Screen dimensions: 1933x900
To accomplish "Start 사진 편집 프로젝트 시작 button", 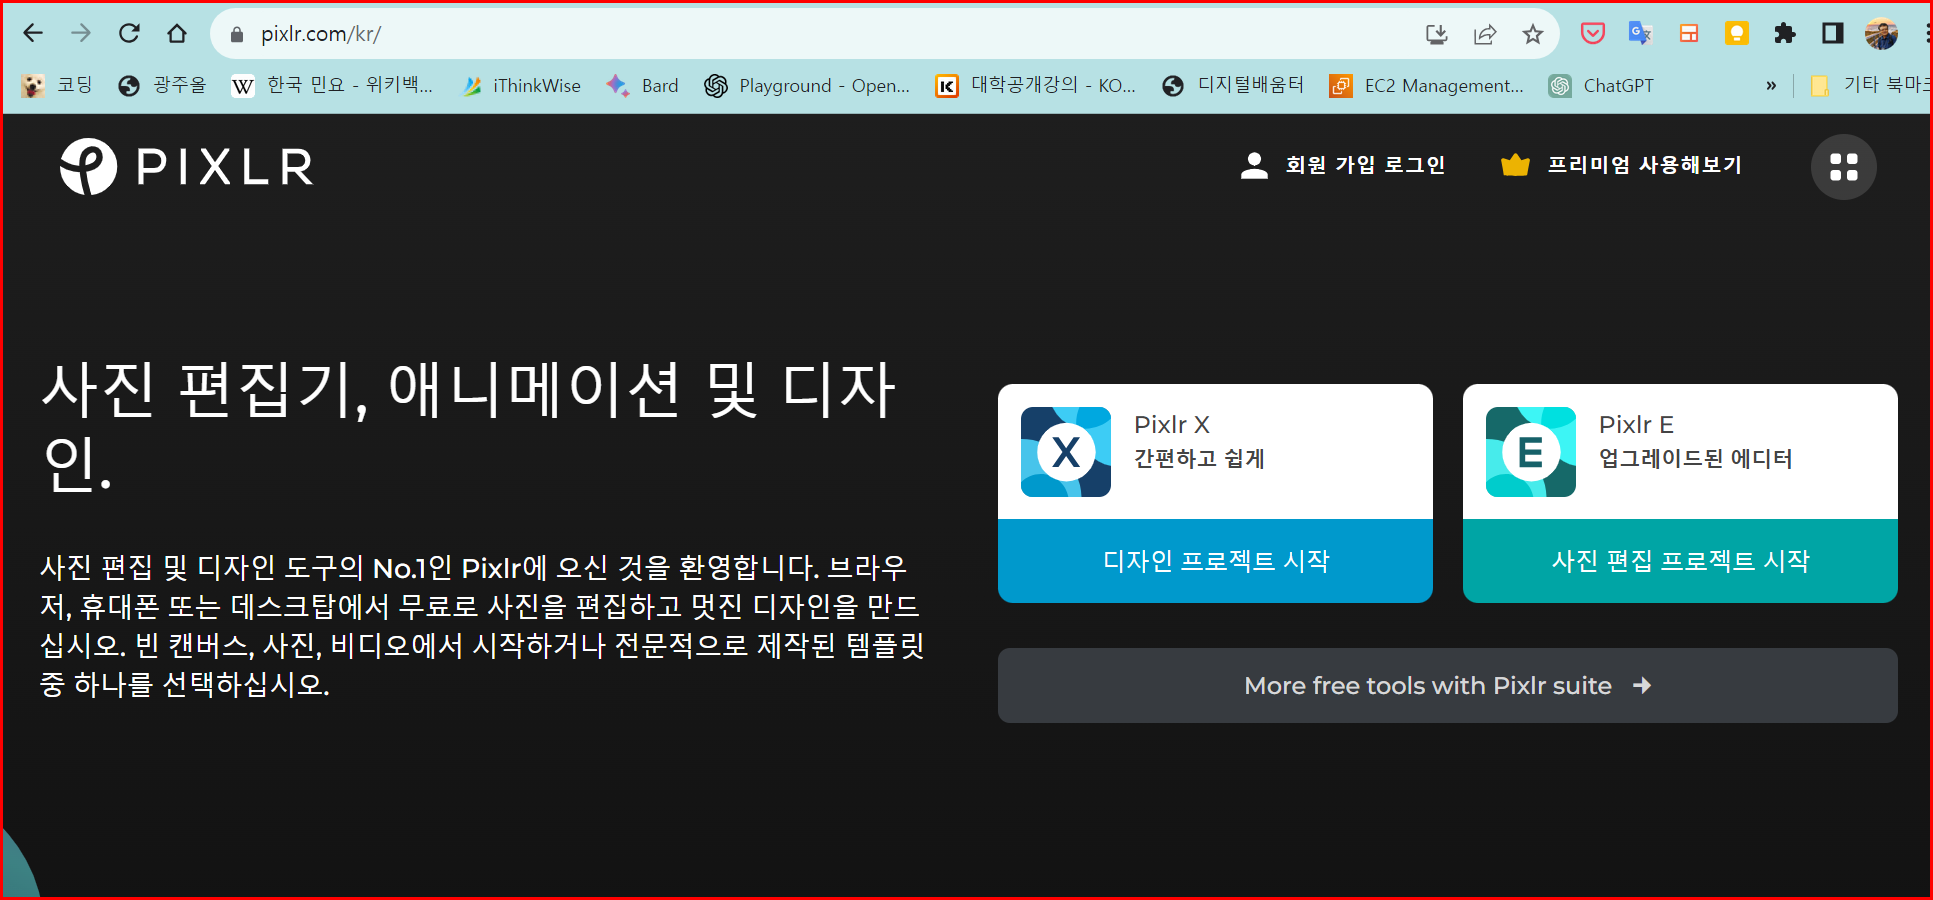I will pyautogui.click(x=1680, y=561).
